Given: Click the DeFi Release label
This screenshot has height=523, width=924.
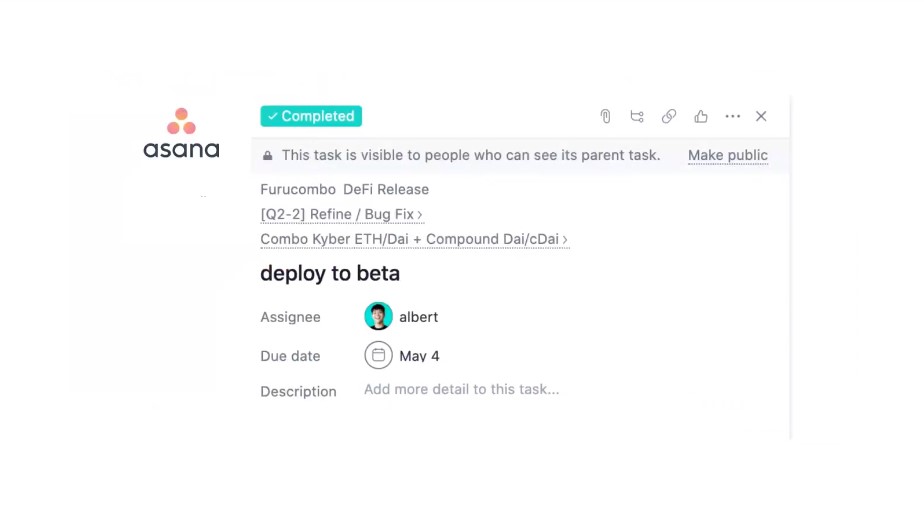Looking at the screenshot, I should pyautogui.click(x=386, y=189).
